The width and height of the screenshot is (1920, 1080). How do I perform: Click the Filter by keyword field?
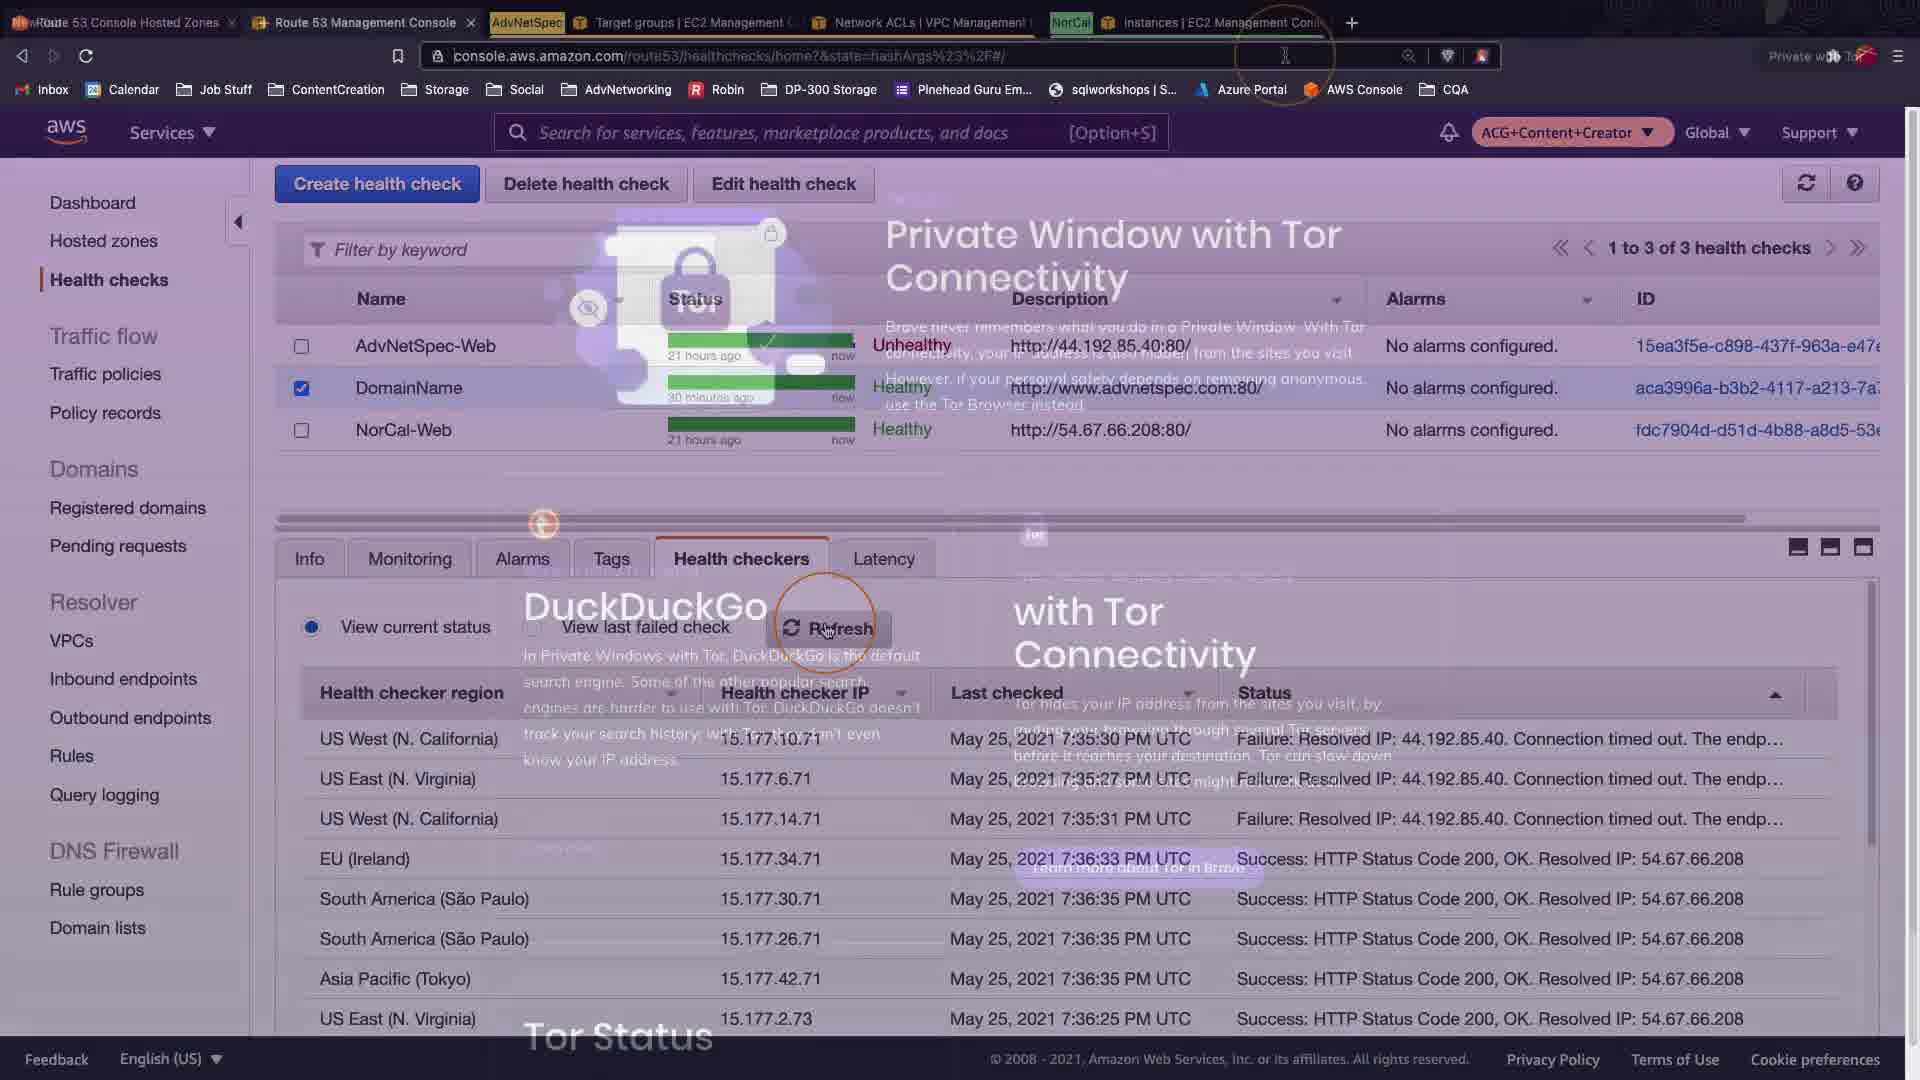450,250
